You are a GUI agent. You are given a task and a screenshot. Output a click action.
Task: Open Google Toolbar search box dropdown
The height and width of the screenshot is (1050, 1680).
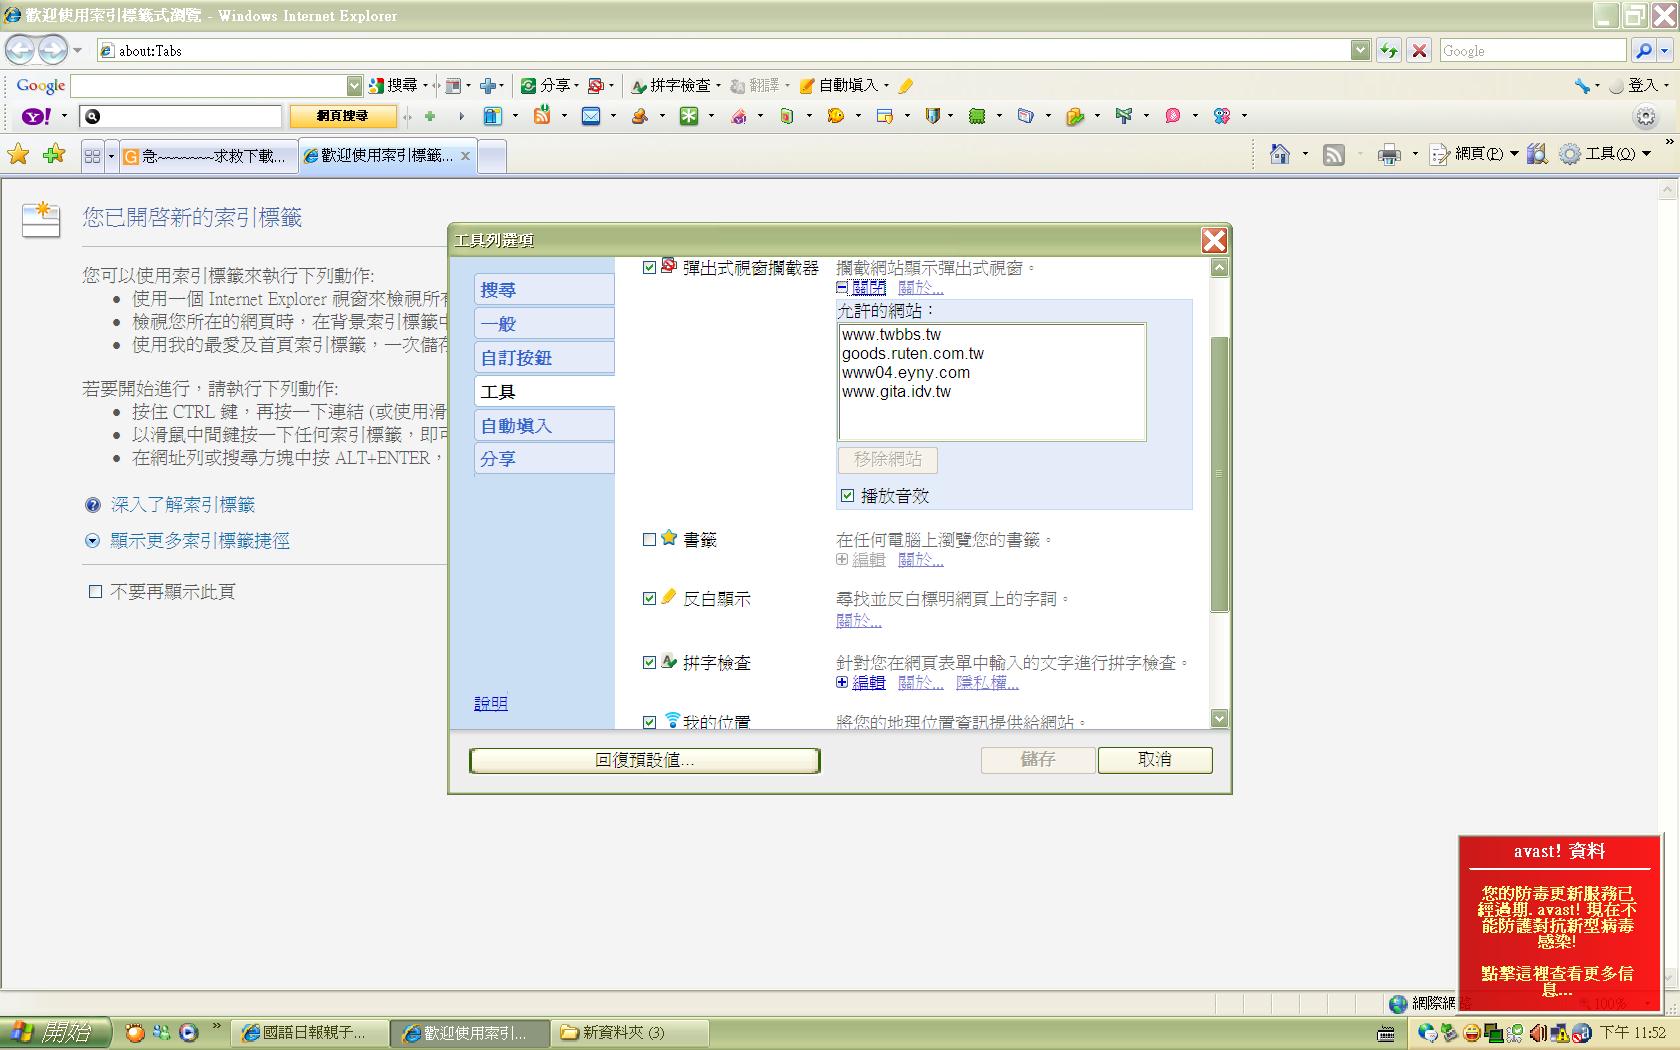click(x=354, y=86)
